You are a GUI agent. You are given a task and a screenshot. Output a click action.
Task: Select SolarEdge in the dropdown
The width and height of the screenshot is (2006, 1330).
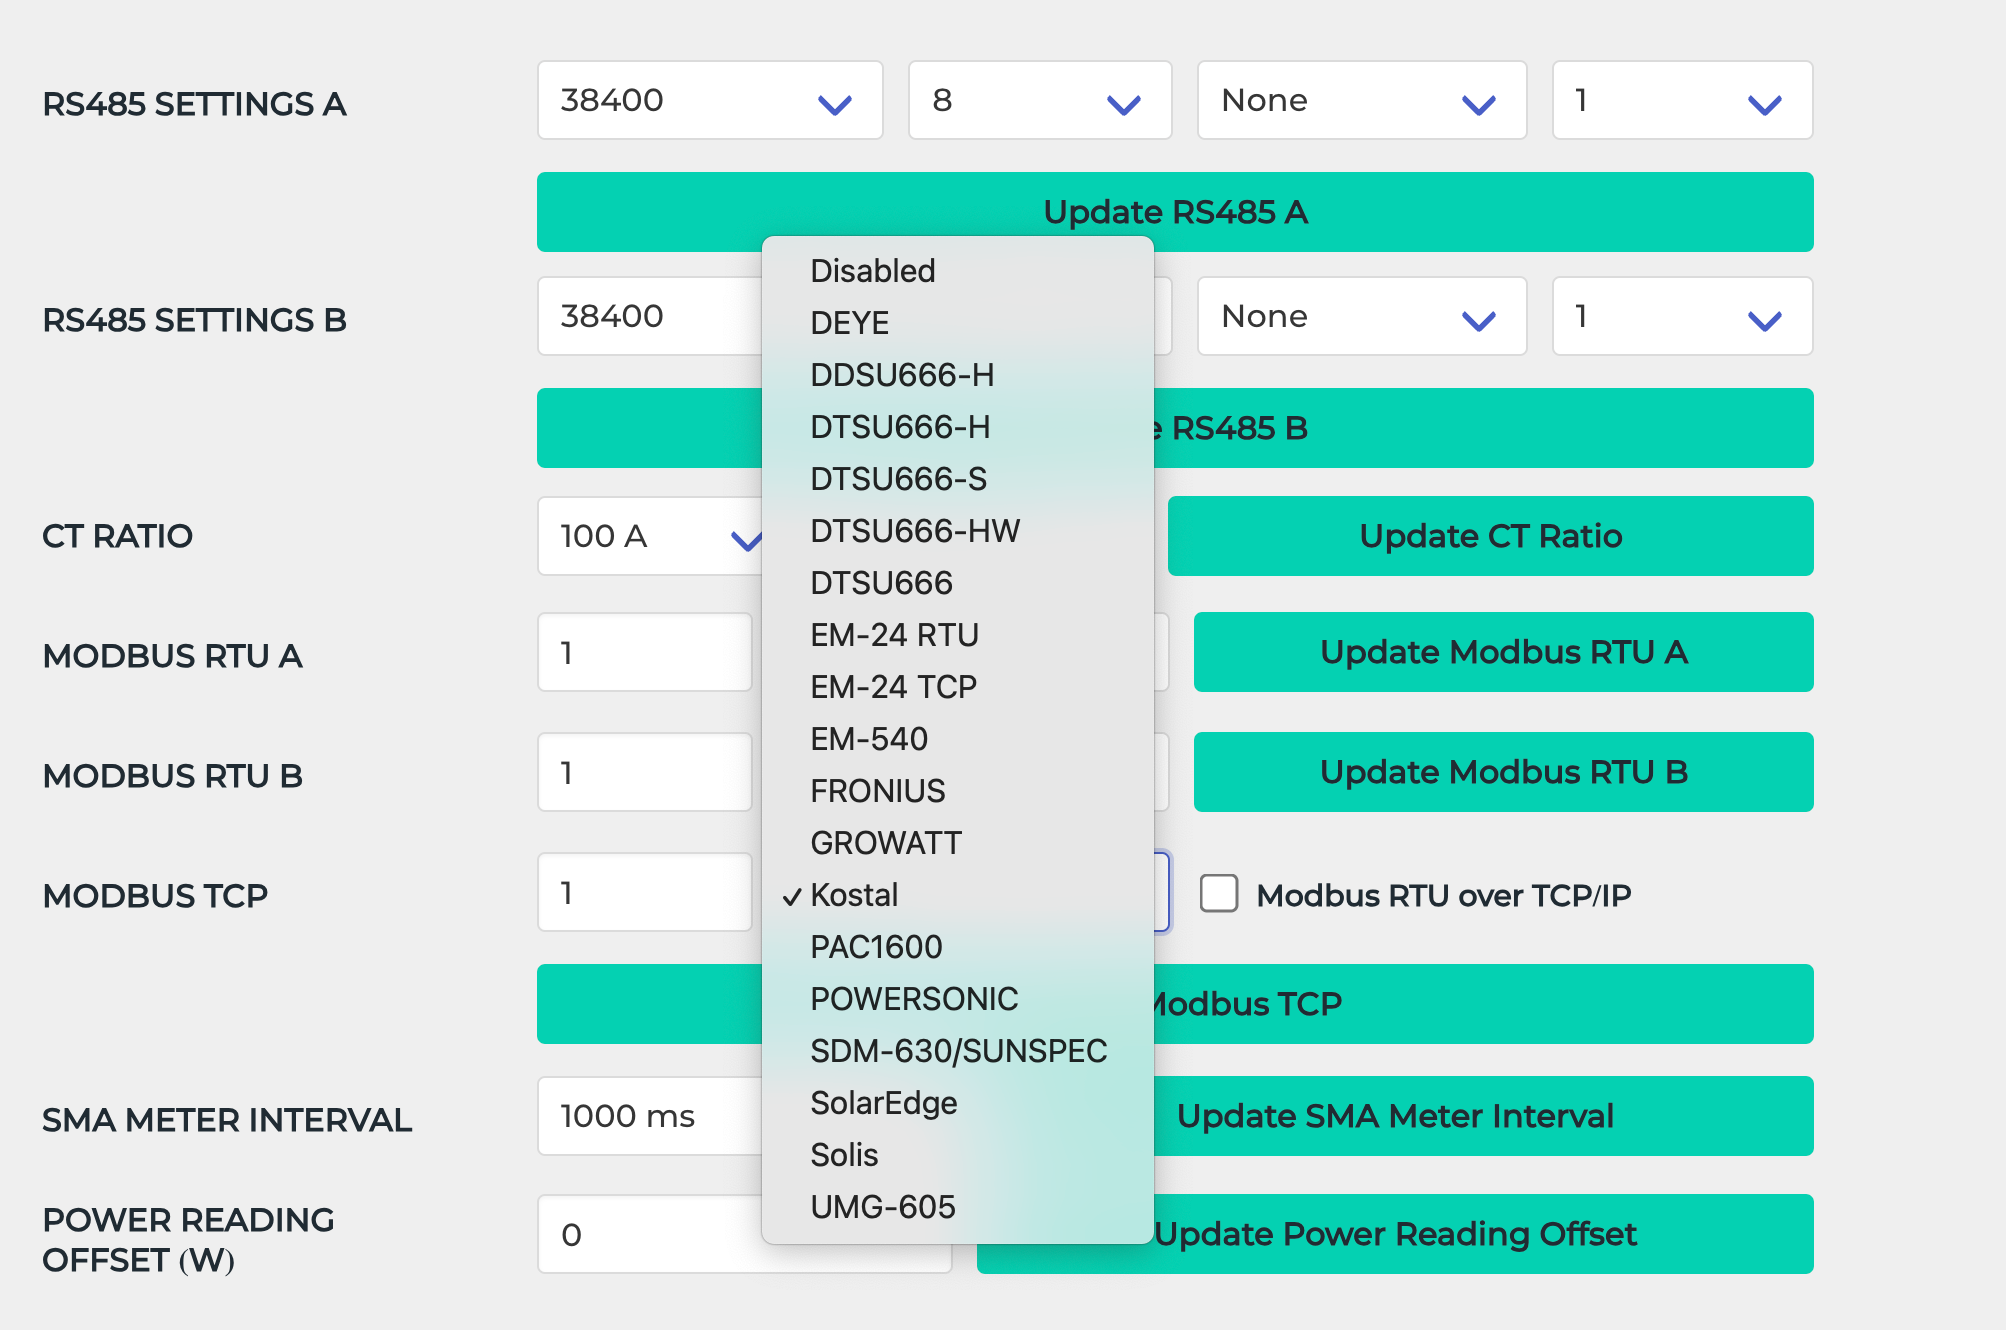pos(883,1103)
